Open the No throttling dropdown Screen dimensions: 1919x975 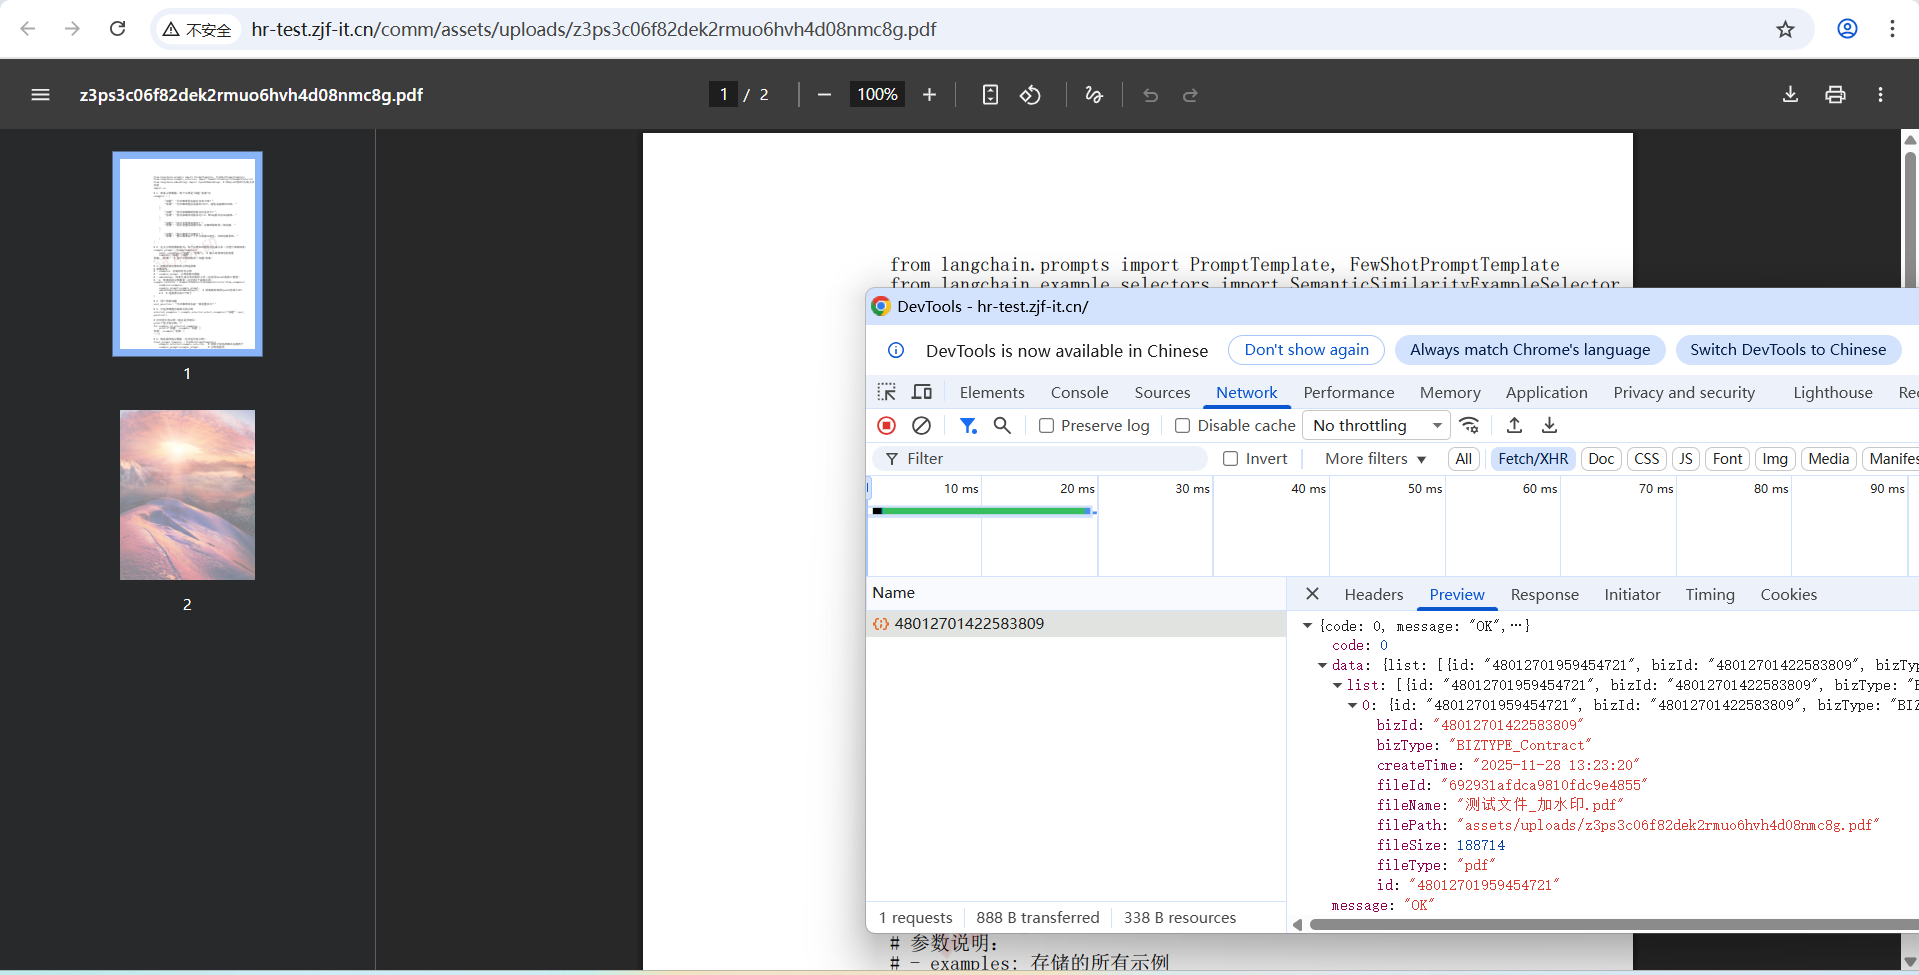[x=1376, y=426]
